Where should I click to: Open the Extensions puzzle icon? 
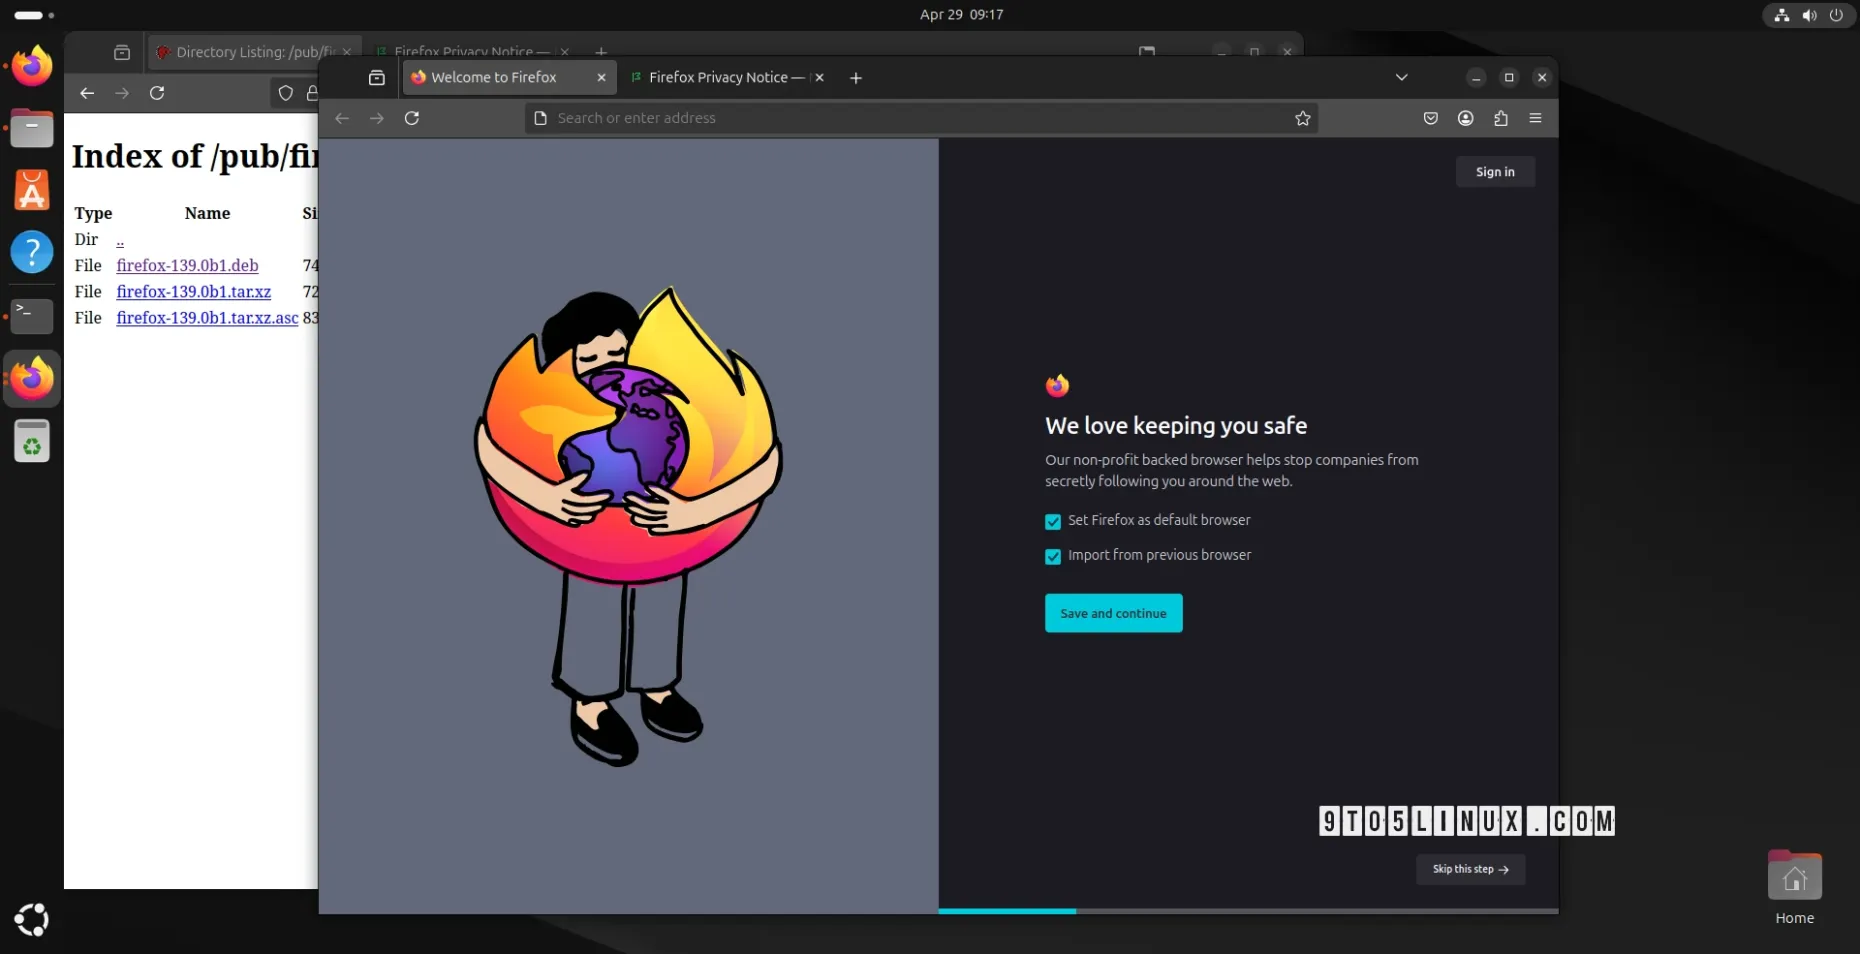pyautogui.click(x=1501, y=118)
